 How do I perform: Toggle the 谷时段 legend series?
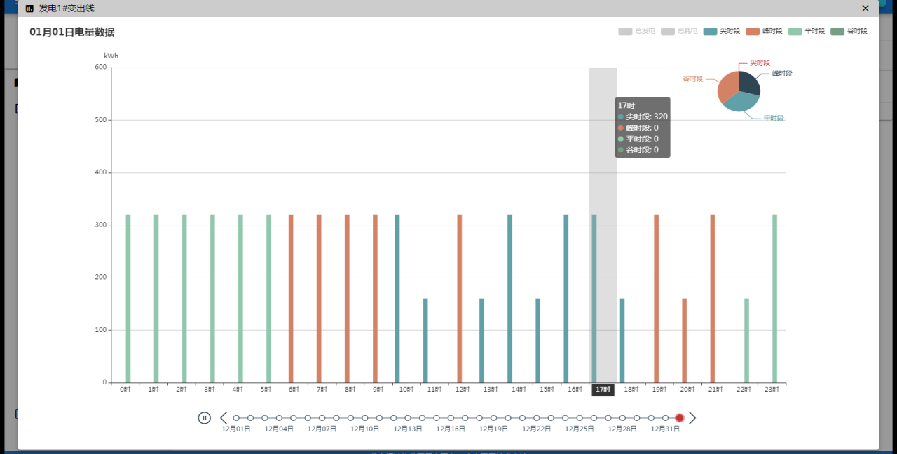(849, 31)
